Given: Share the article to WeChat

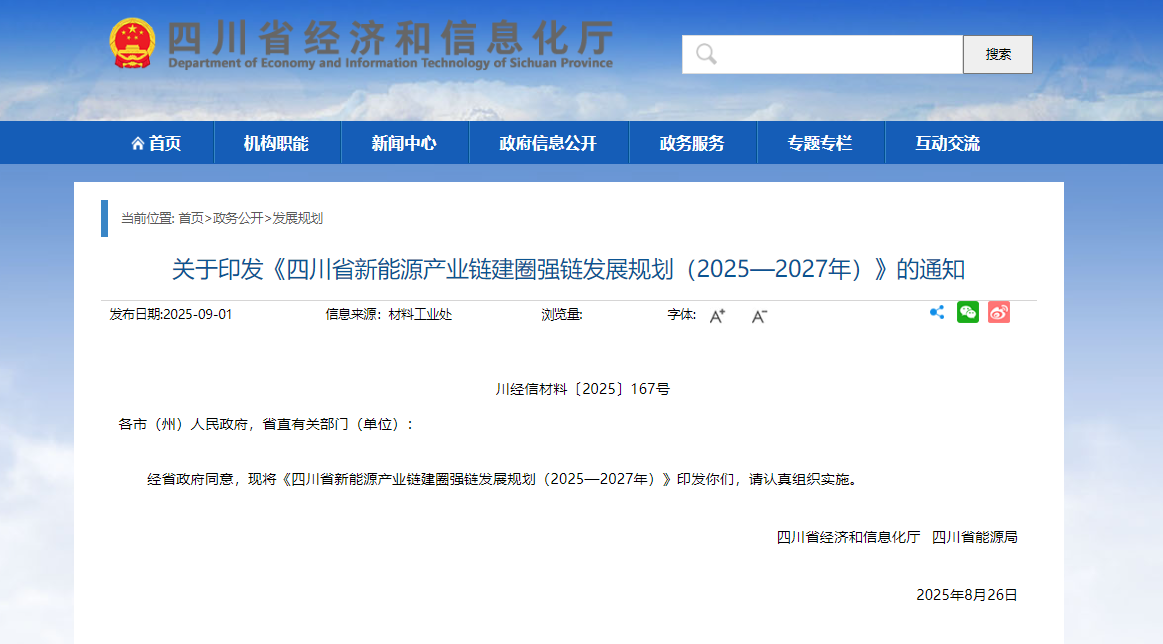Looking at the screenshot, I should (966, 312).
